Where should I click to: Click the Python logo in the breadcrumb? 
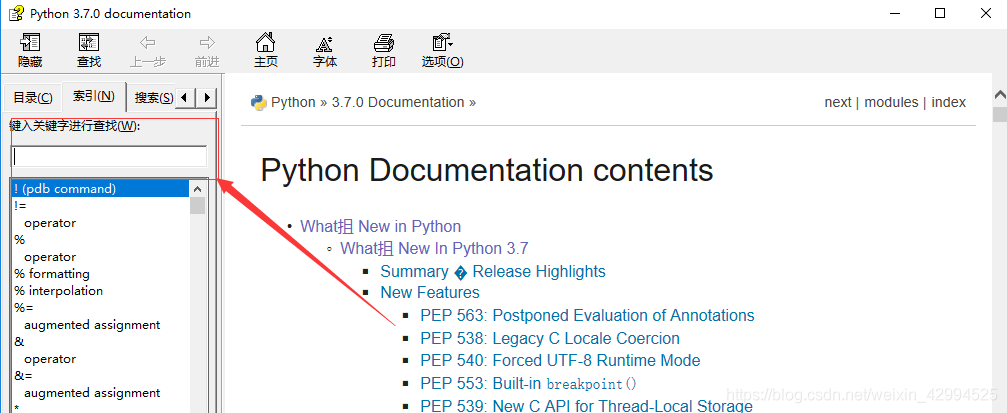click(259, 103)
